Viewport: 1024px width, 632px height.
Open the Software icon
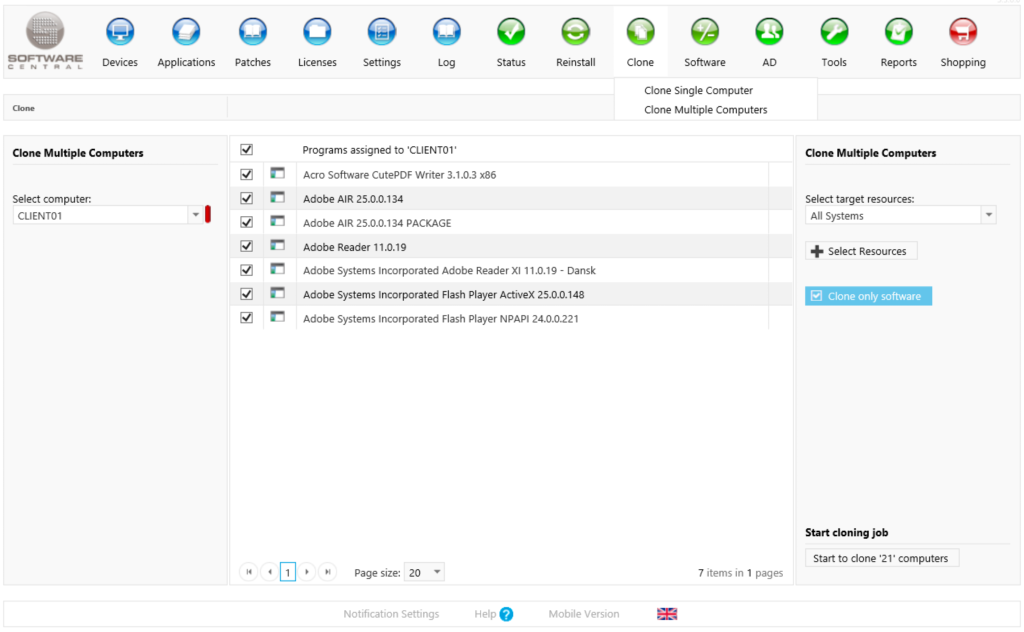pyautogui.click(x=705, y=32)
